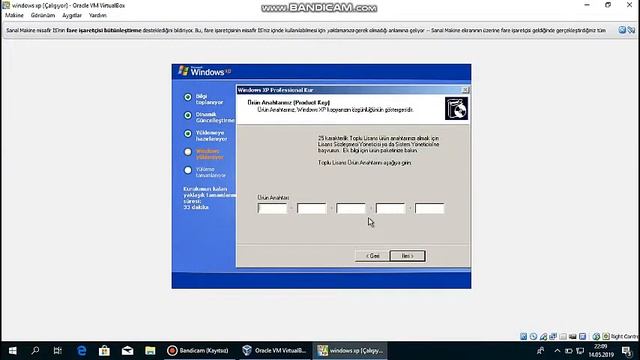Click the first blue icon on the notification bar
This screenshot has height=360, width=640.
point(622,30)
